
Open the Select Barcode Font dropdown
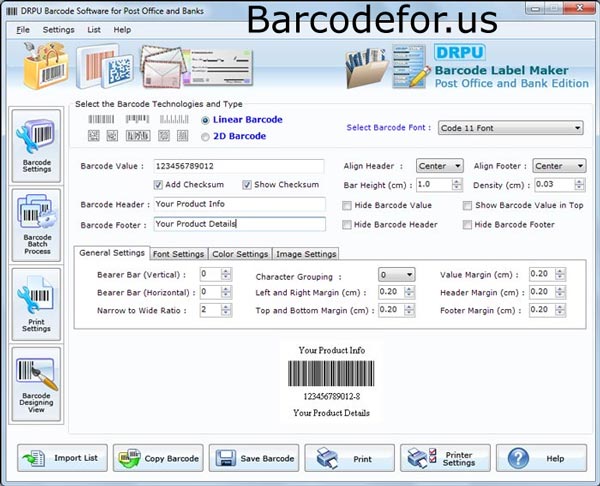[x=510, y=128]
